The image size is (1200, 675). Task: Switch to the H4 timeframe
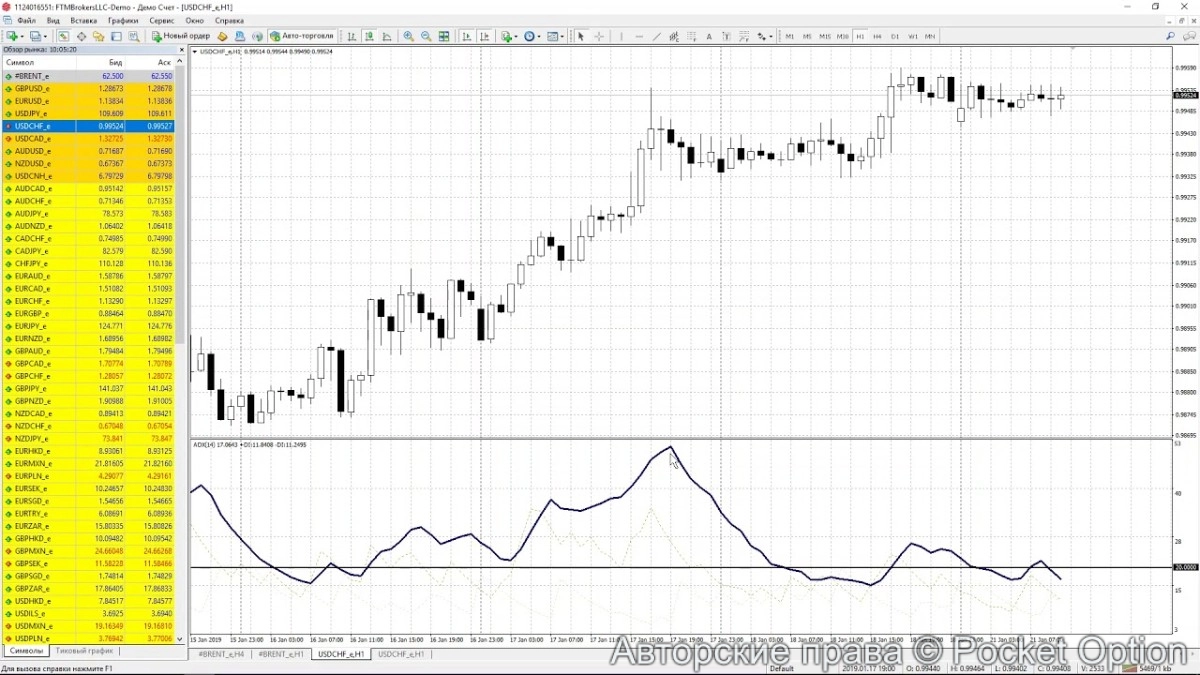click(x=877, y=36)
